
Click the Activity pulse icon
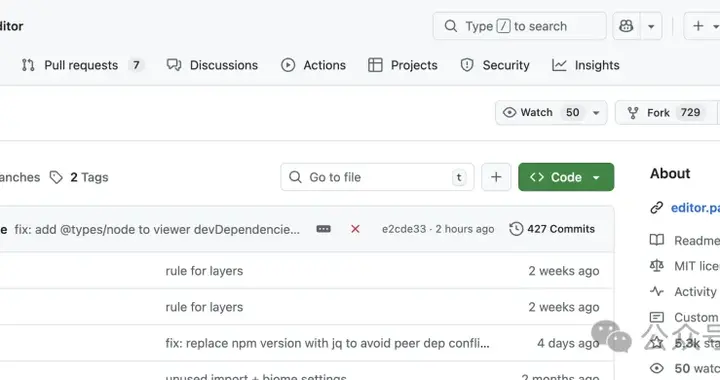[657, 291]
